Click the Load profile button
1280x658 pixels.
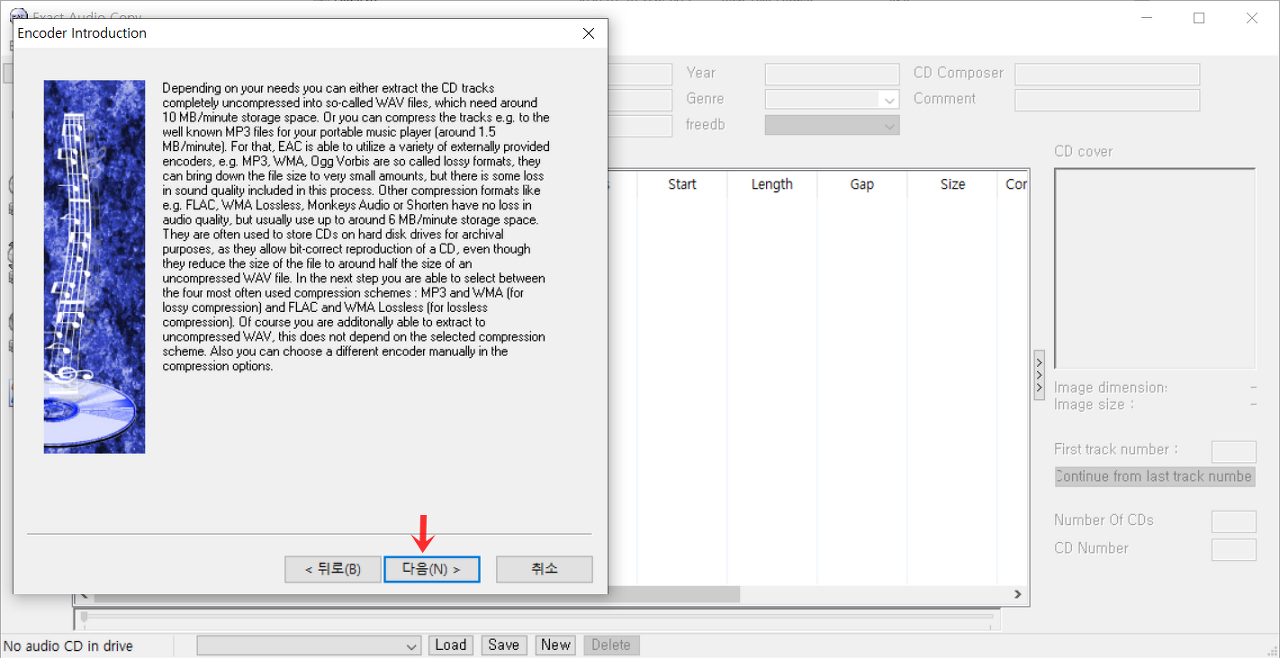click(x=450, y=645)
